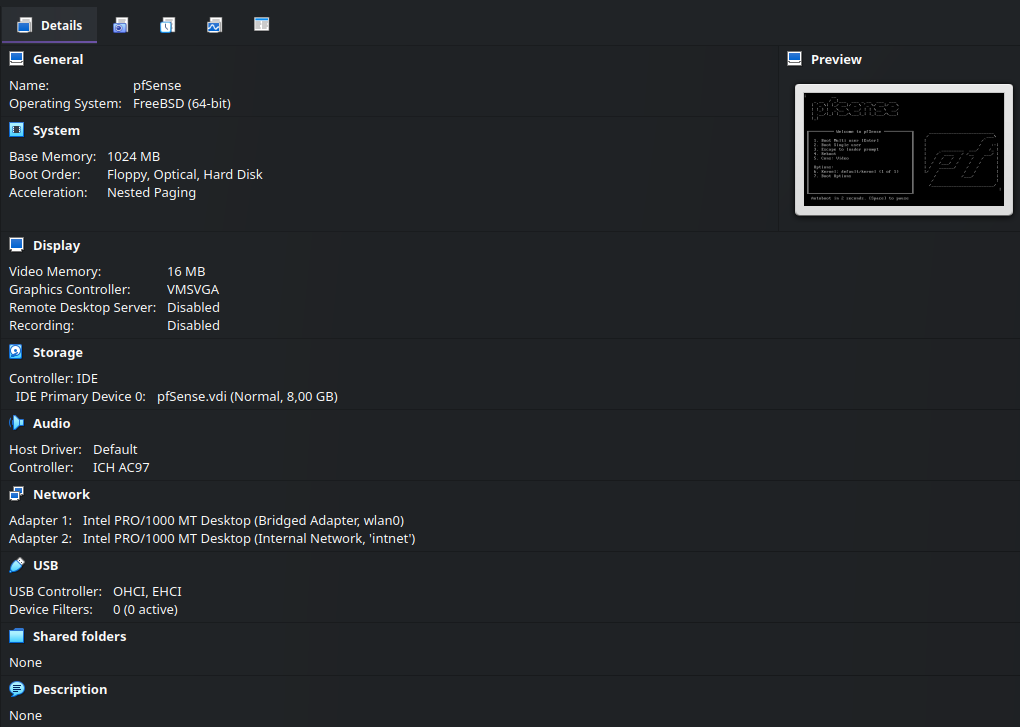Click the Network section adapter icon
This screenshot has width=1020, height=727.
[x=14, y=493]
